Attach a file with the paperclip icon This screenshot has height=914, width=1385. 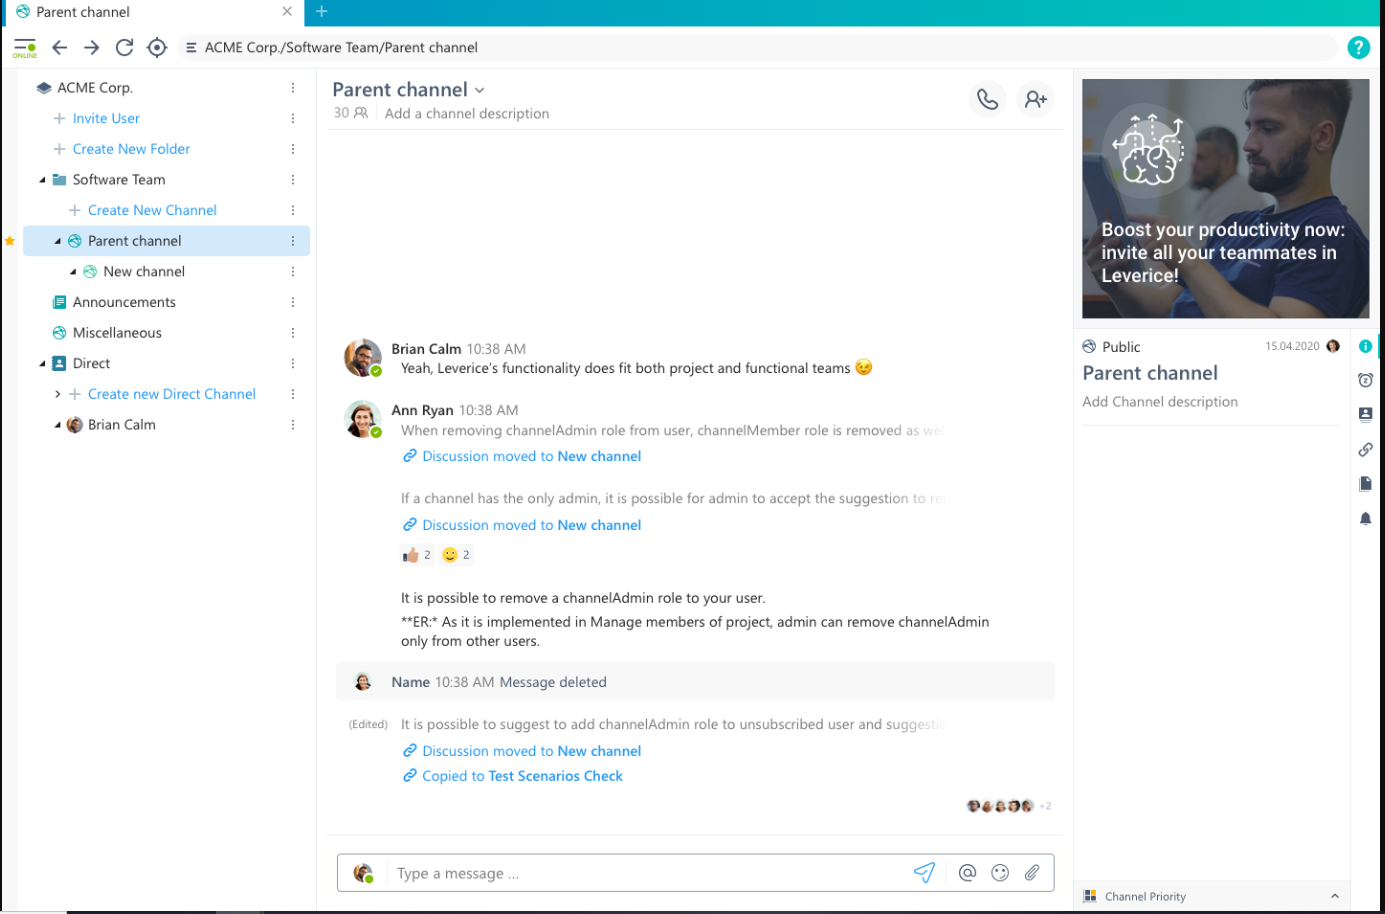click(x=1032, y=873)
